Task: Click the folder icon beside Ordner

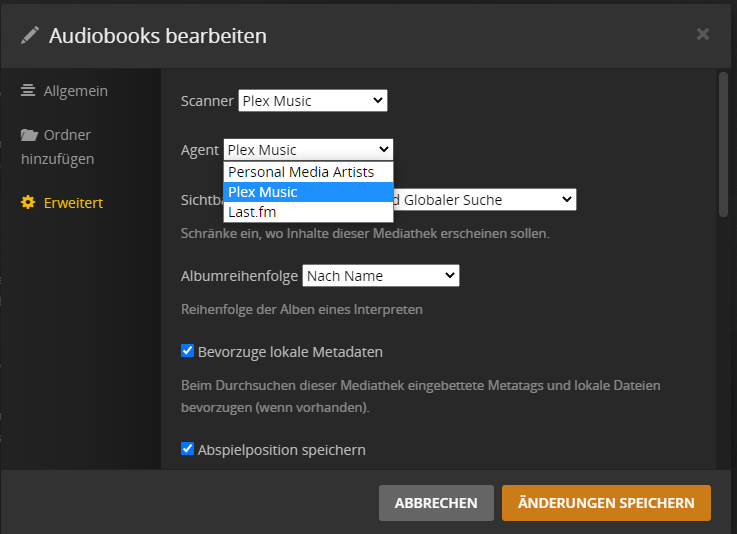Action: 29,135
